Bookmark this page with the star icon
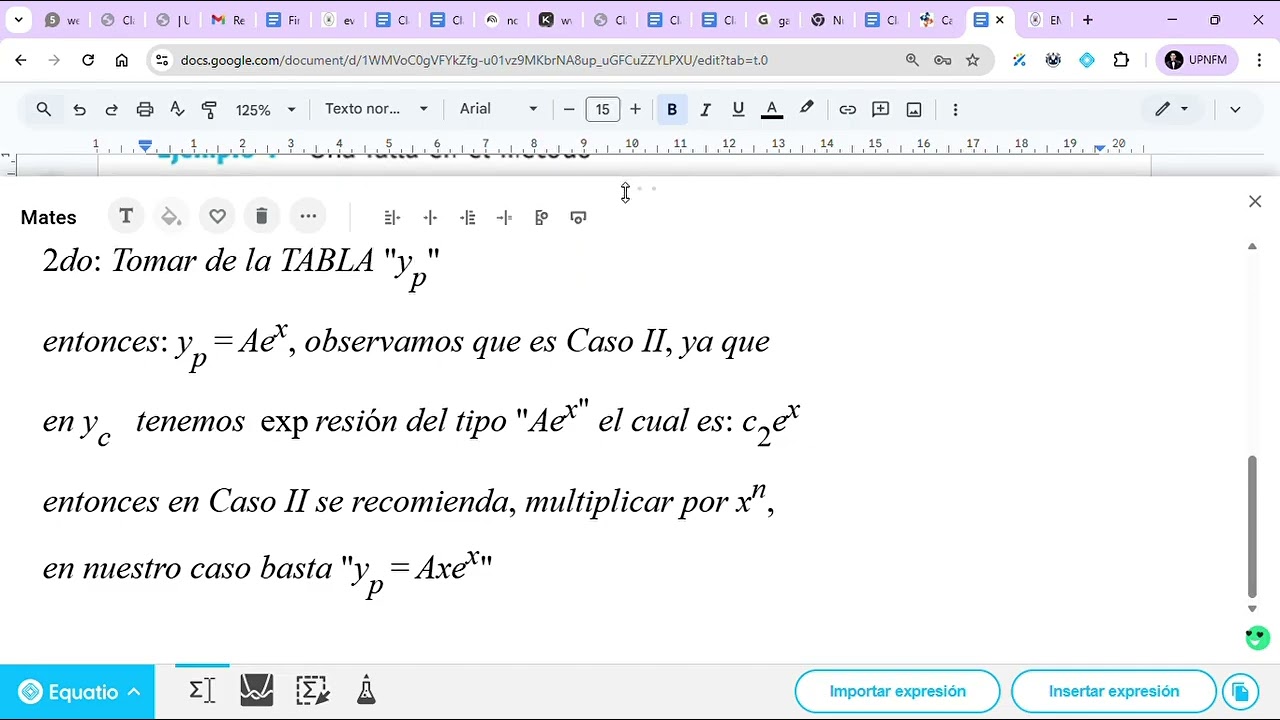 [972, 60]
